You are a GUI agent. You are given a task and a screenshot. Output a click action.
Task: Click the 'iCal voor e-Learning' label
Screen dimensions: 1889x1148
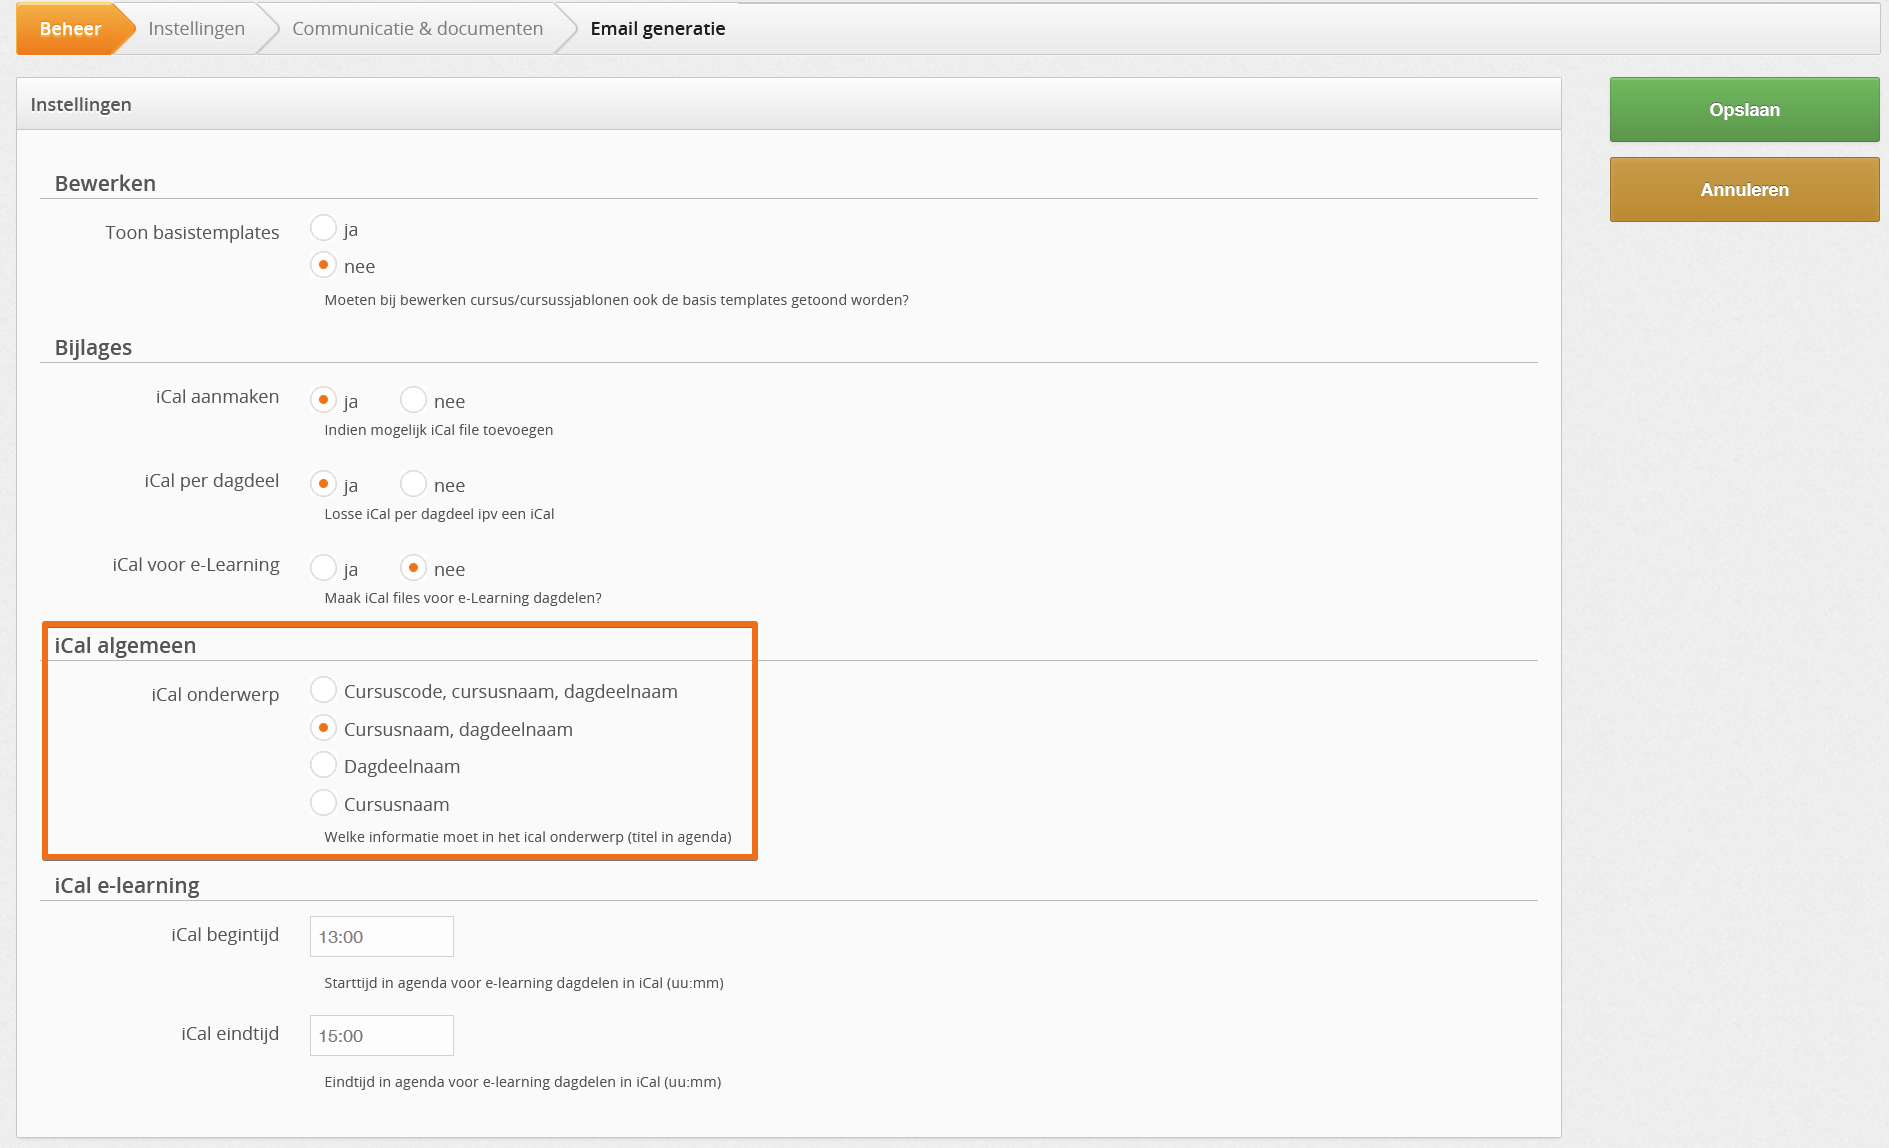coord(196,564)
